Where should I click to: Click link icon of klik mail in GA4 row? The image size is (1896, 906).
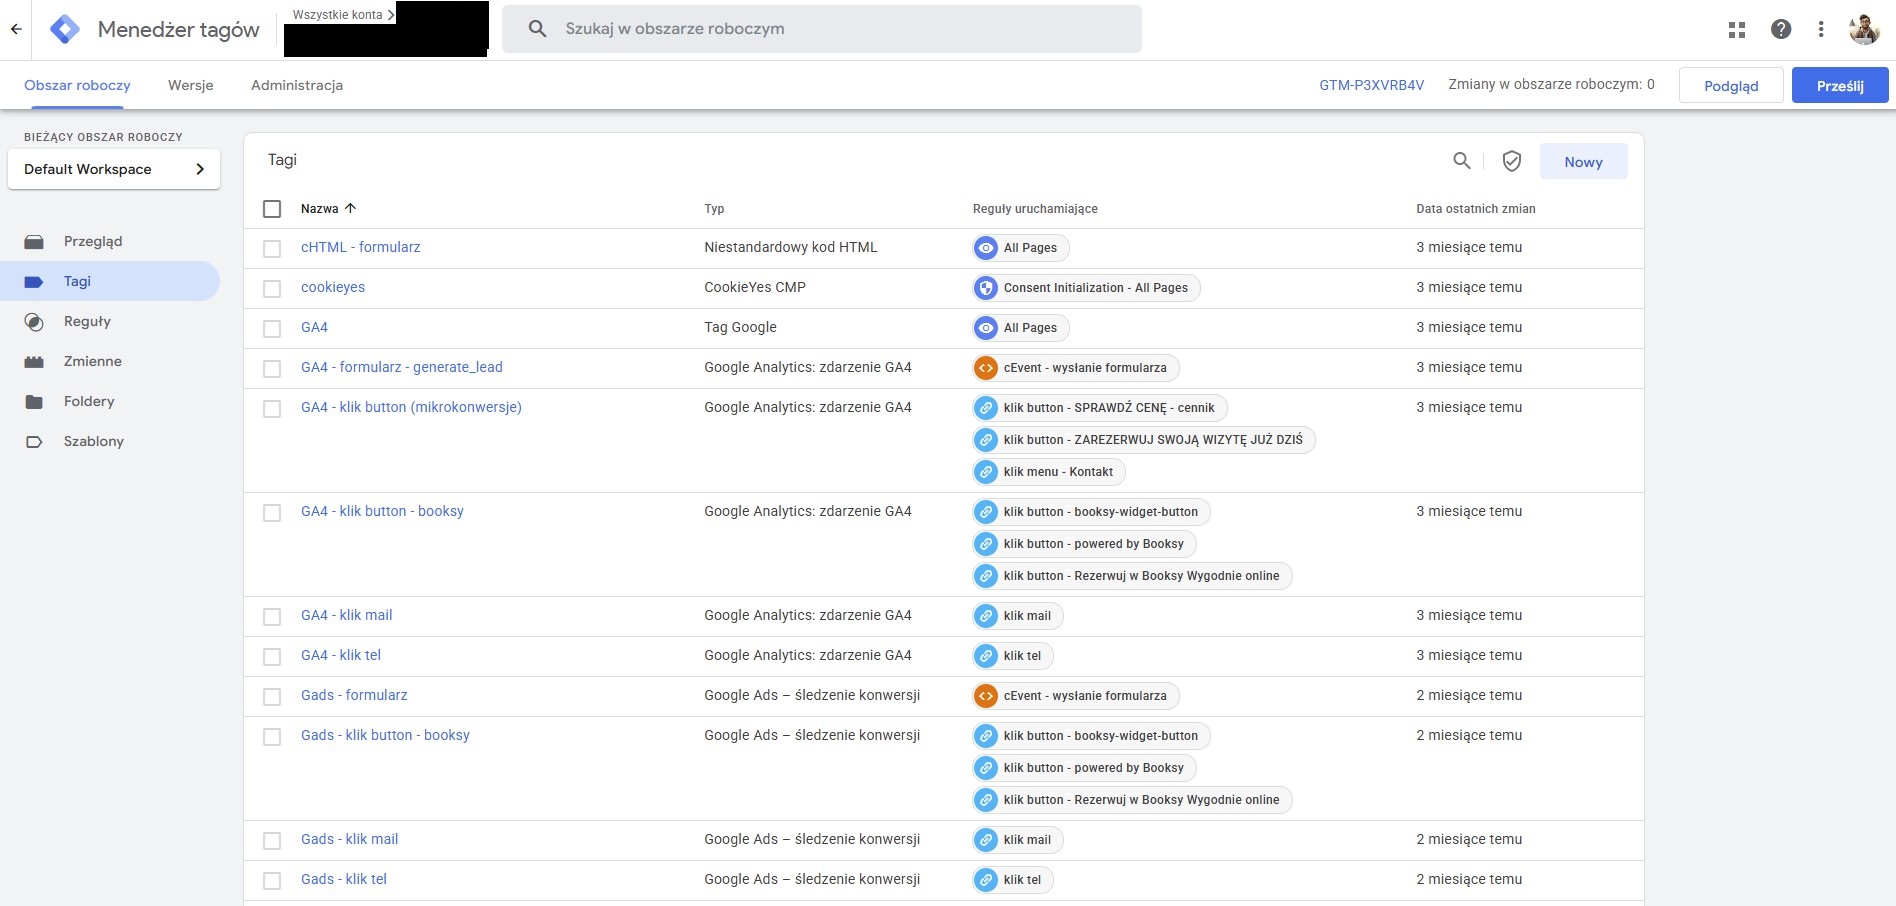(986, 616)
